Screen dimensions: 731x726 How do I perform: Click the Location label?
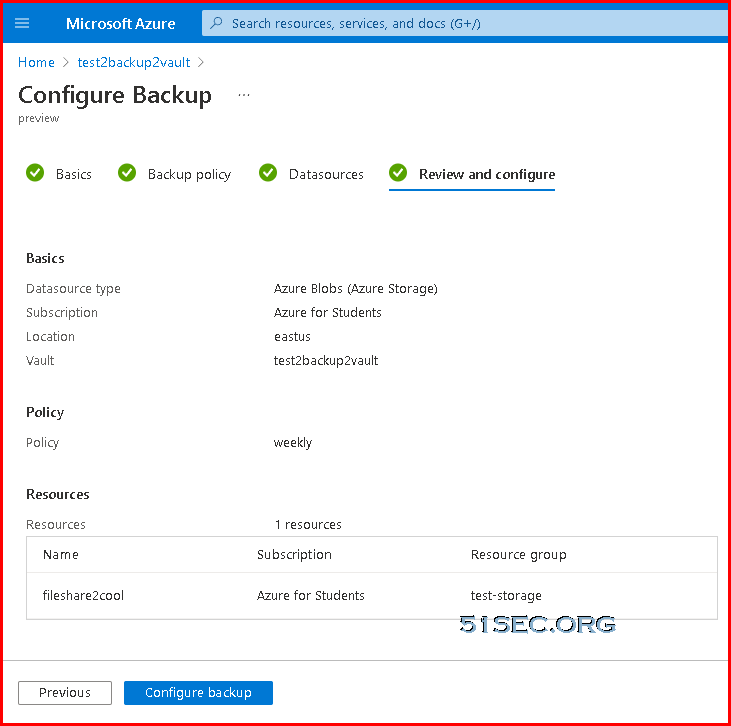pyautogui.click(x=50, y=337)
